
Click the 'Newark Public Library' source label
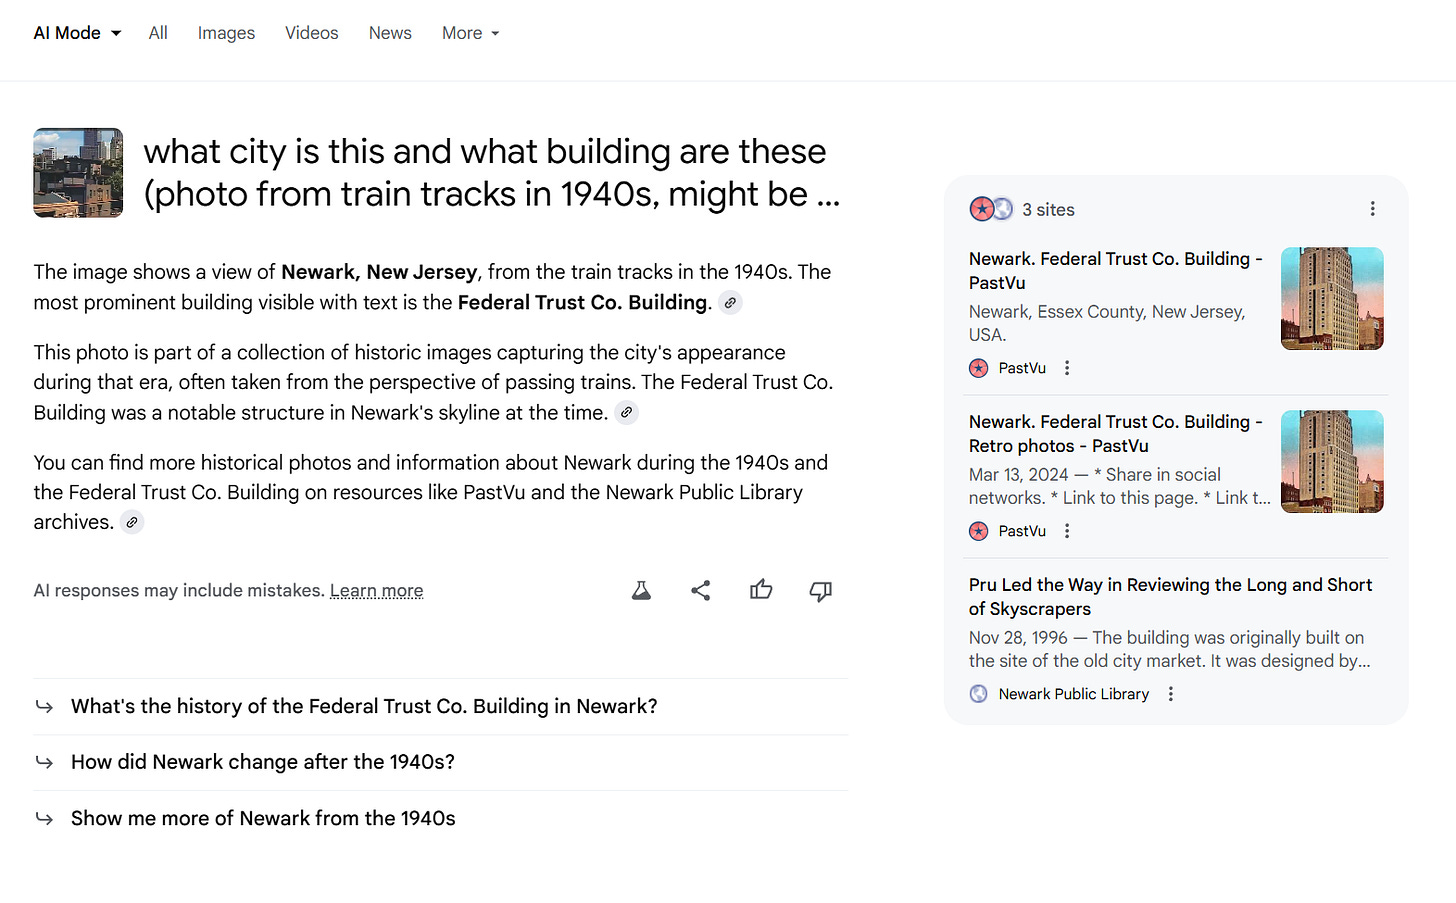pos(1074,694)
